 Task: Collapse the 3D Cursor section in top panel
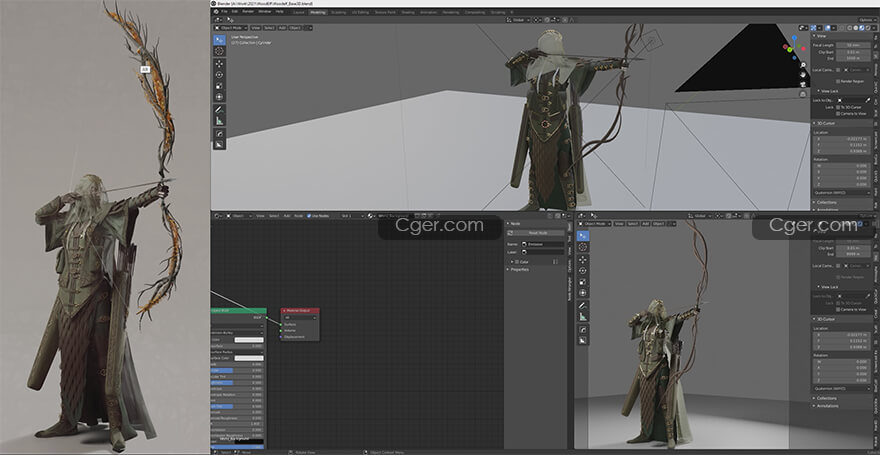(825, 123)
